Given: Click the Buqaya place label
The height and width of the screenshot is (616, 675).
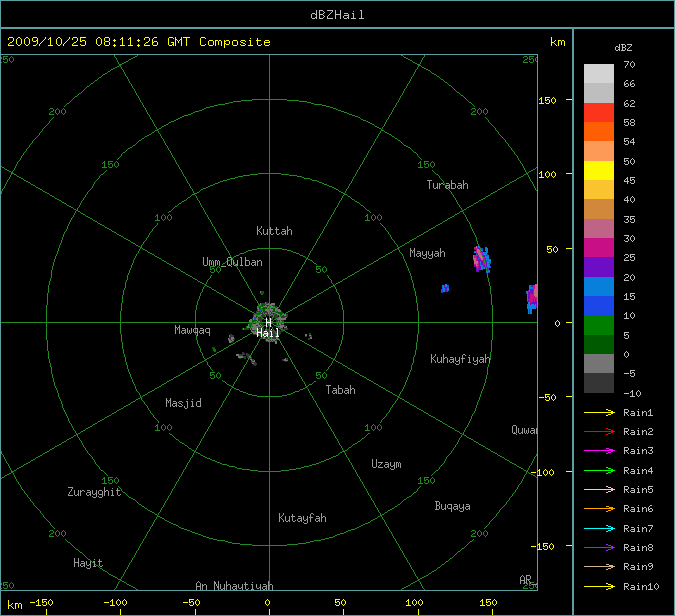Looking at the screenshot, I should tap(452, 506).
